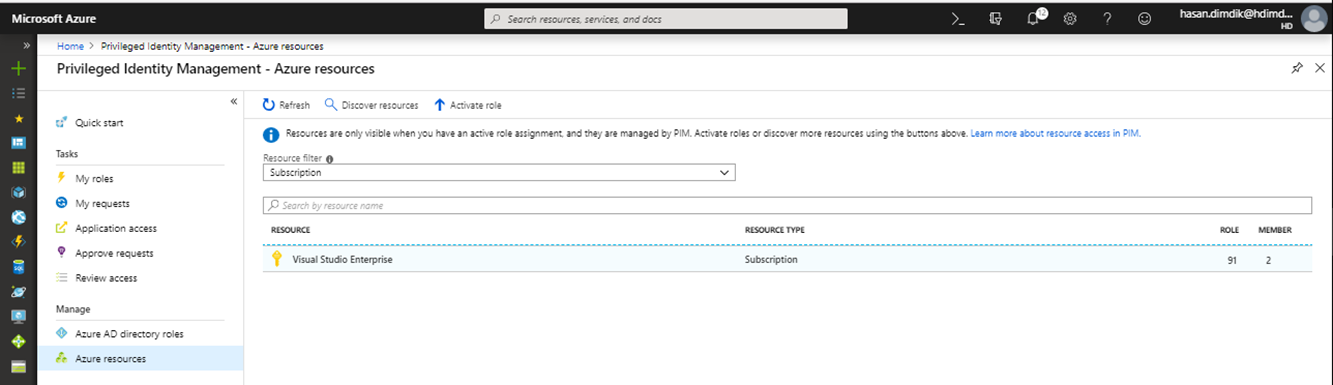The height and width of the screenshot is (385, 1333).
Task: Open Directory and subscription filter icon
Action: (x=995, y=18)
